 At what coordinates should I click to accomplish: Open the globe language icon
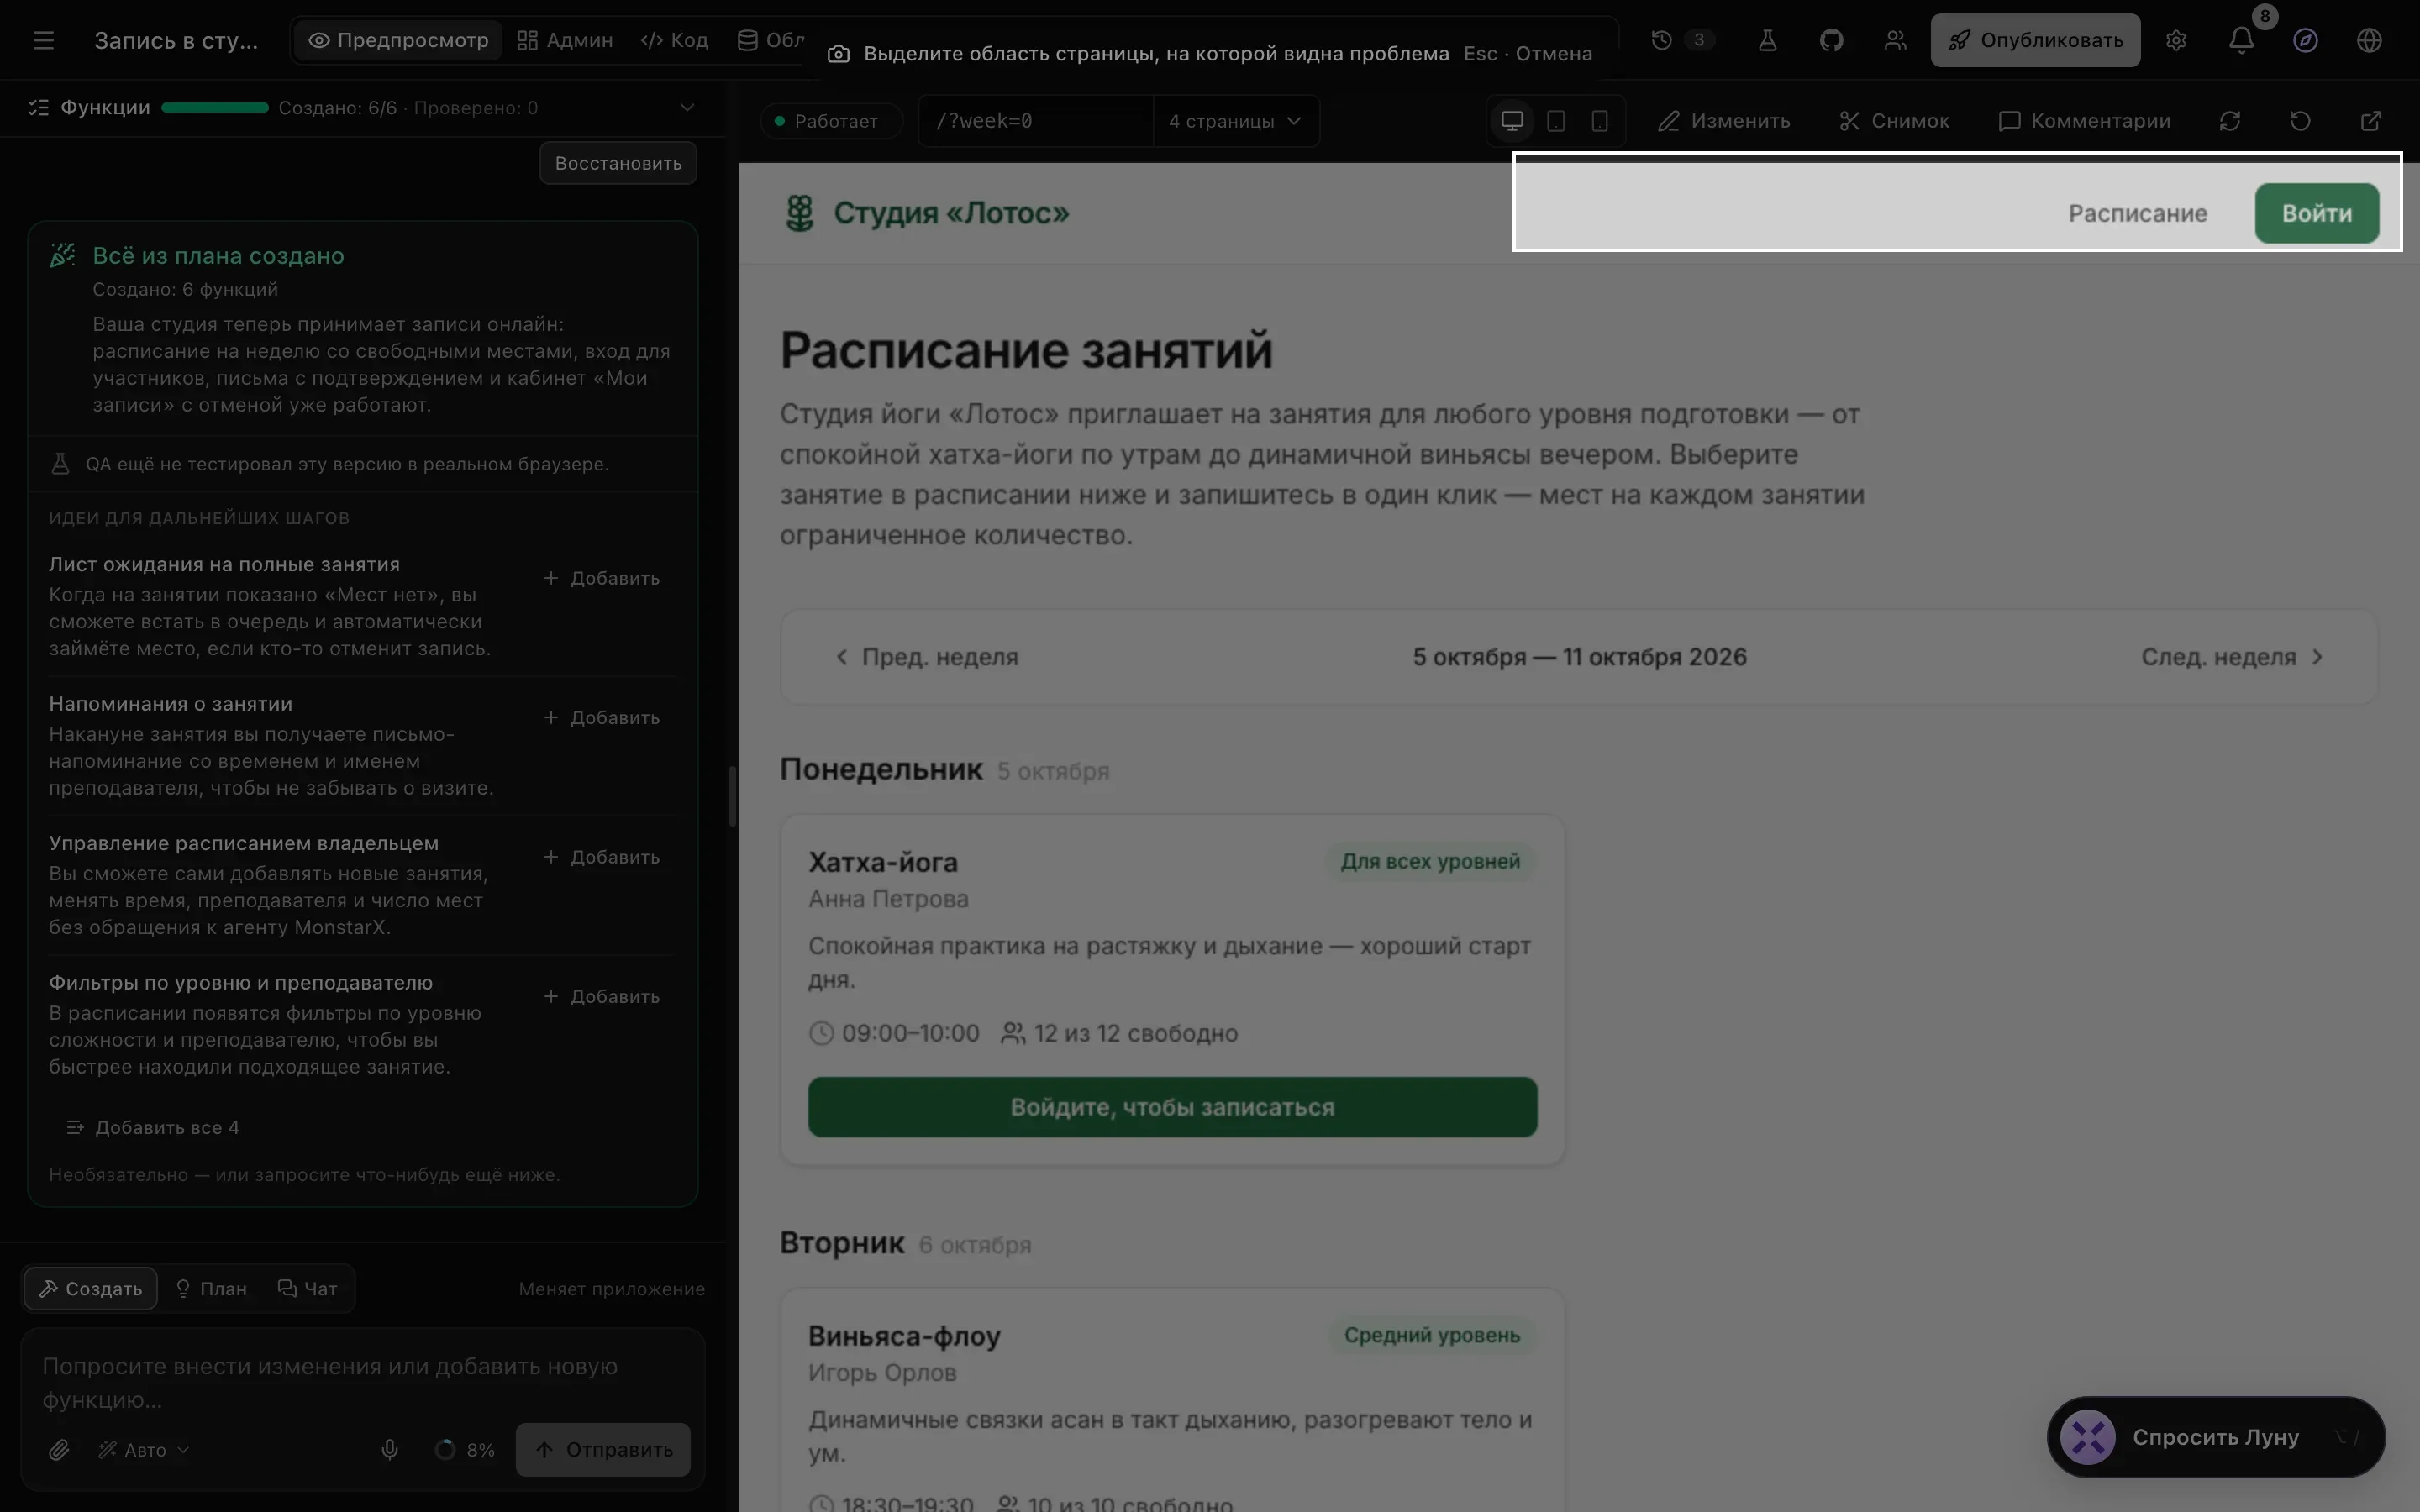tap(2369, 40)
